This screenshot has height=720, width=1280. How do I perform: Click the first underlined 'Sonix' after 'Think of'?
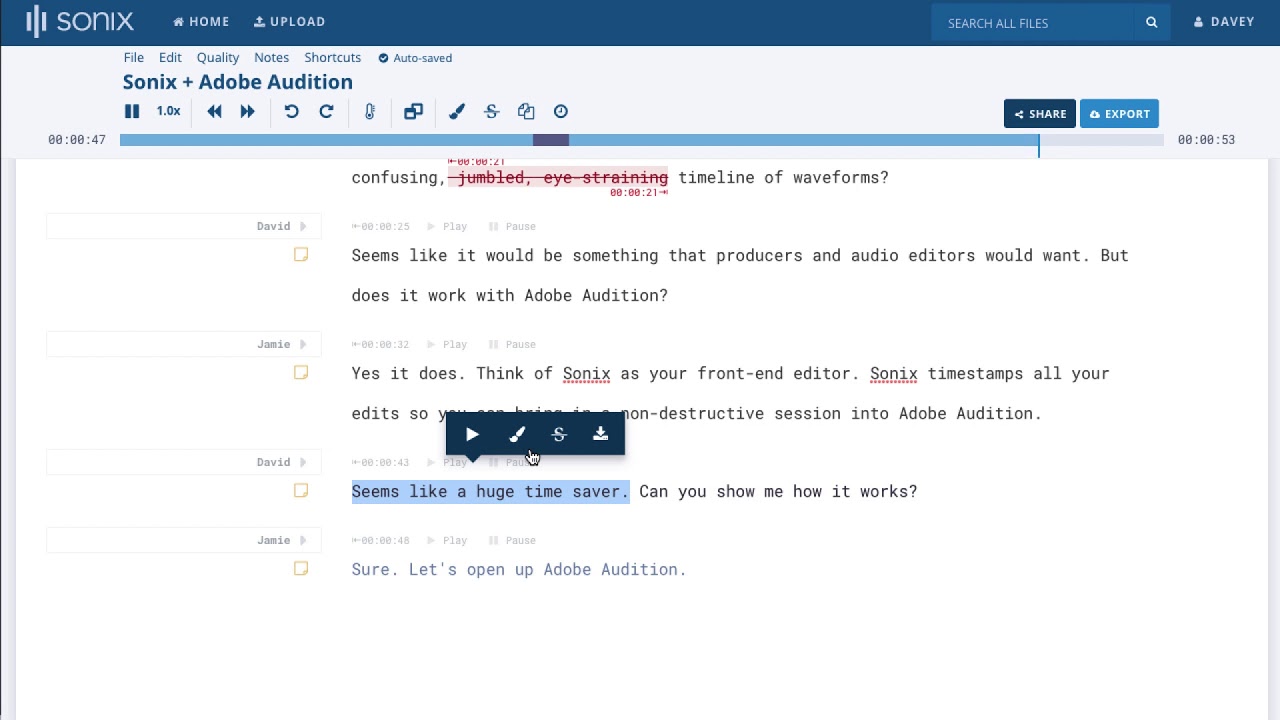point(586,374)
